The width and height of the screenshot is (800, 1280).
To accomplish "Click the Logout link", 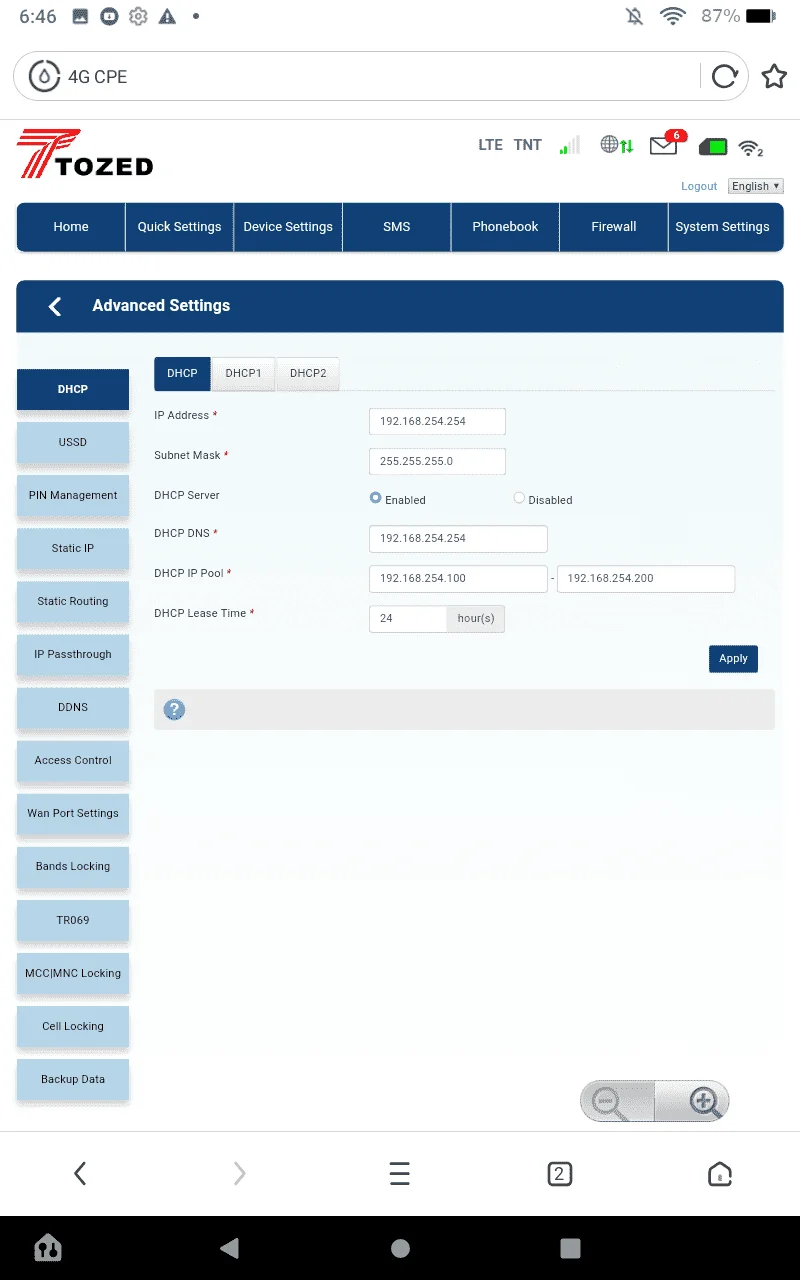I will tap(699, 186).
